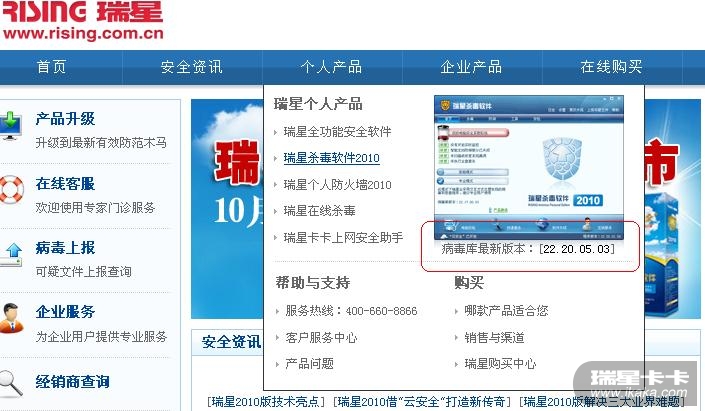Open the 首页 navigation tab
705x411 pixels.
tap(51, 67)
